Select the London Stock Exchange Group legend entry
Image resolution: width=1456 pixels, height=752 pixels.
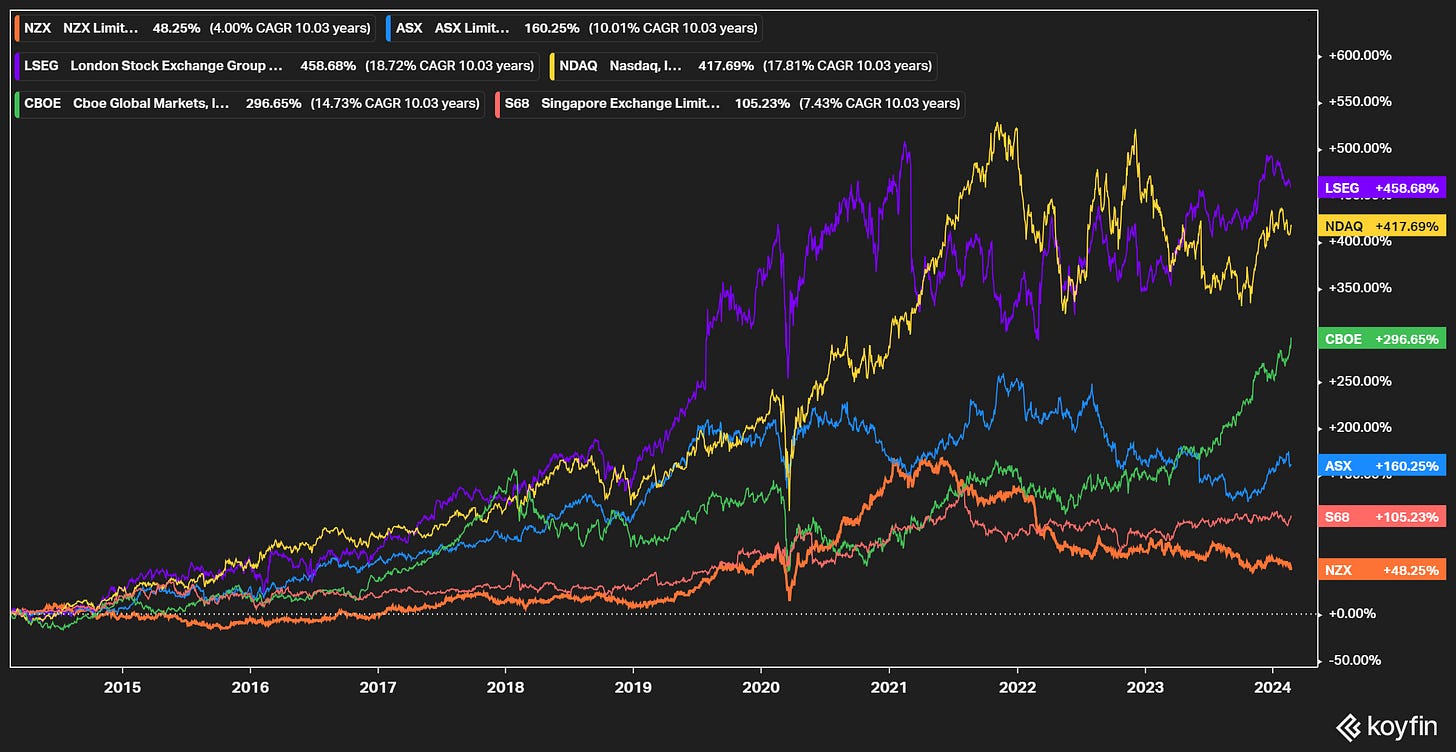(x=276, y=66)
